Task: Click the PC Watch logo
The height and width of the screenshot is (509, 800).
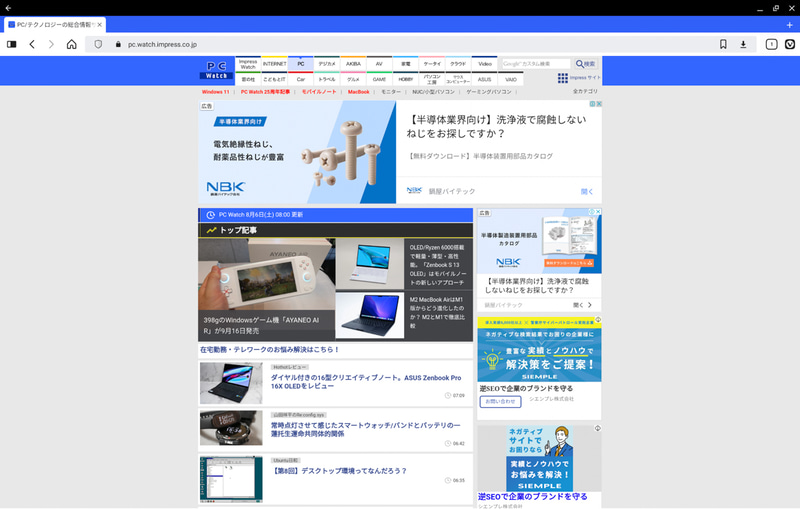Action: click(x=216, y=69)
